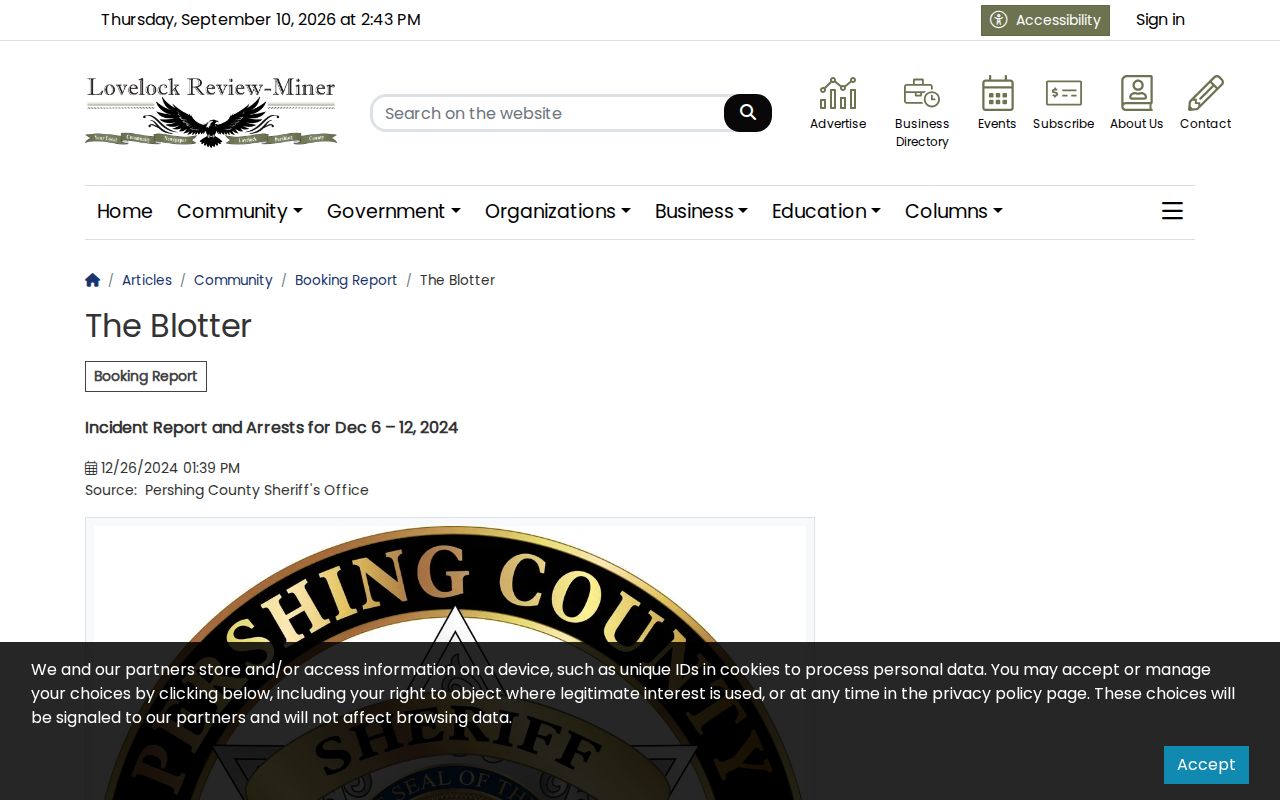
Task: Open the Community breadcrumb link
Action: click(x=233, y=280)
